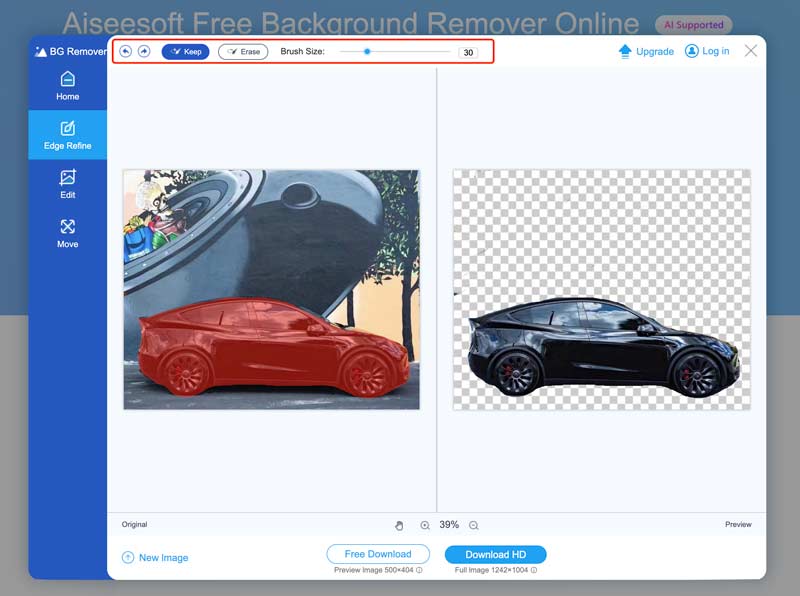Screen dimensions: 800x596
Task: Click the upload icon next to New Image
Action: click(x=128, y=558)
